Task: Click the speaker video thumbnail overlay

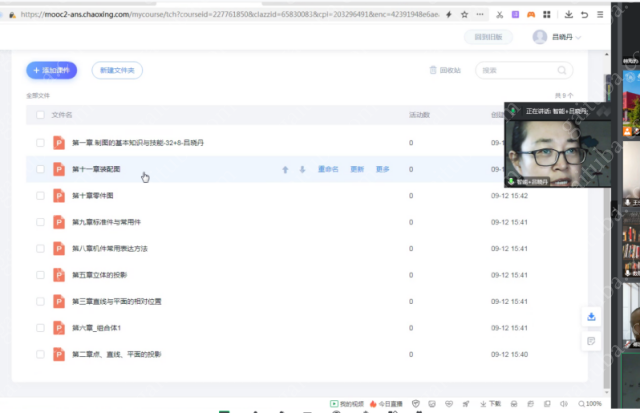Action: (558, 145)
